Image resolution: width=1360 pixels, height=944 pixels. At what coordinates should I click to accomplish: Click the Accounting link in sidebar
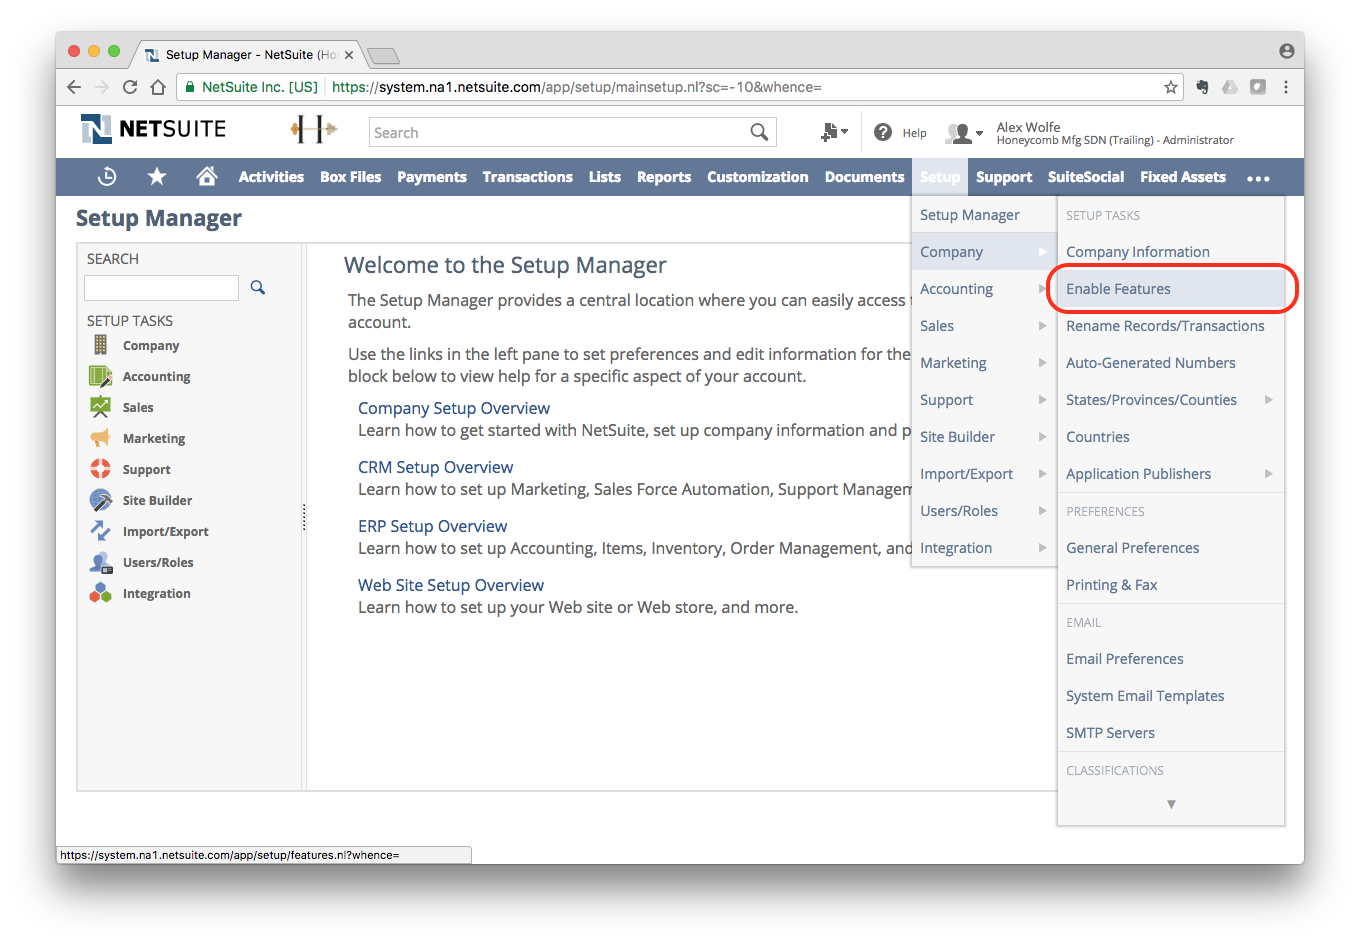pyautogui.click(x=156, y=377)
